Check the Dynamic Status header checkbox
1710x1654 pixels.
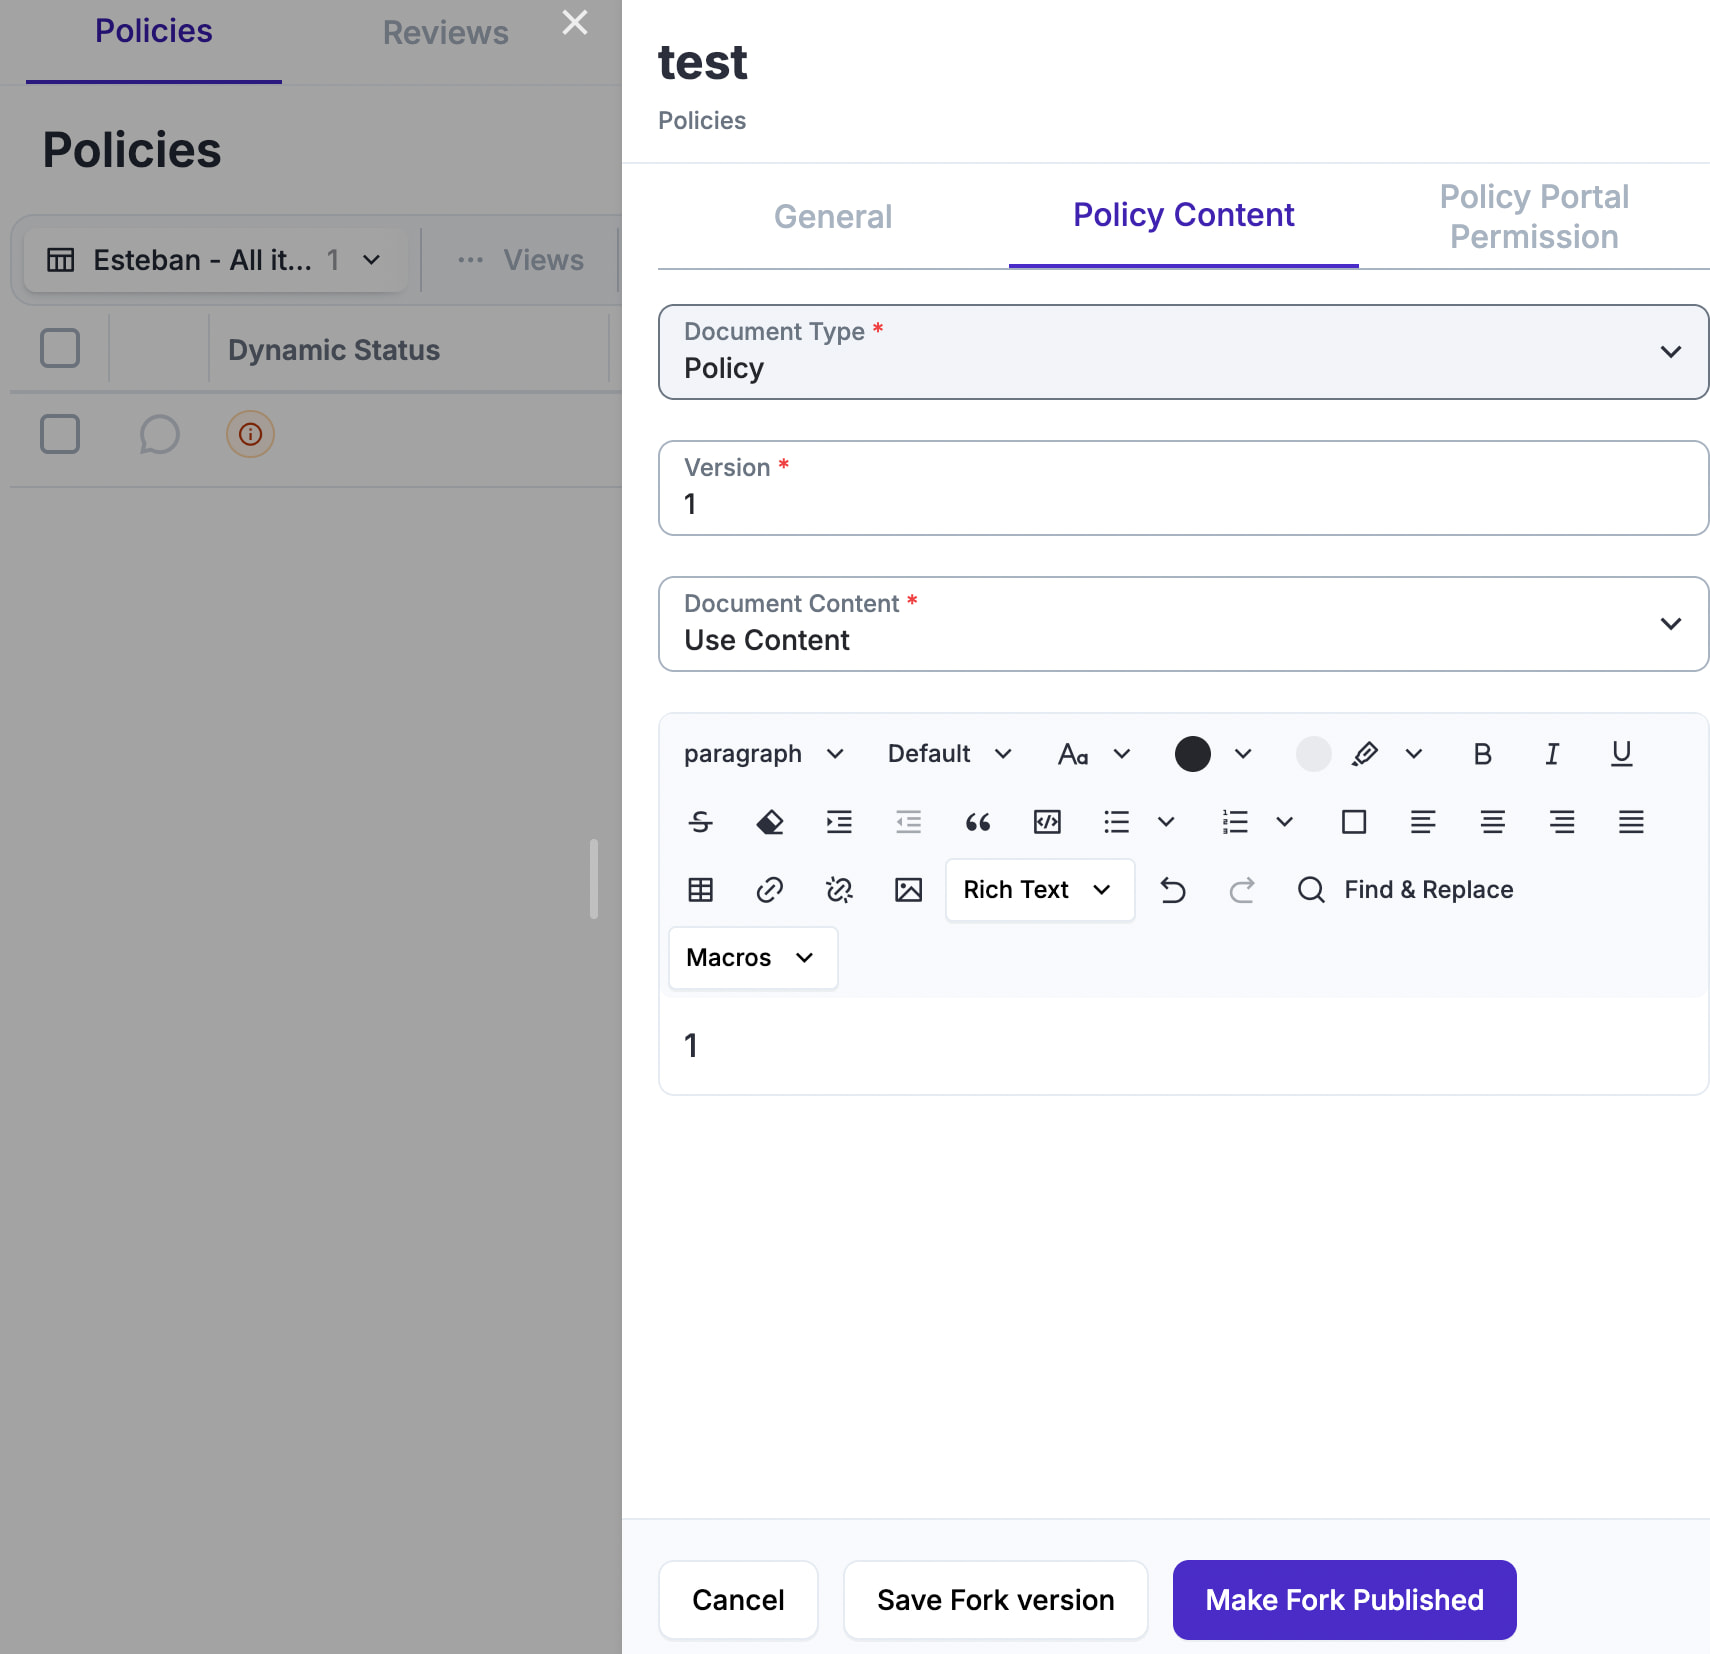(60, 349)
